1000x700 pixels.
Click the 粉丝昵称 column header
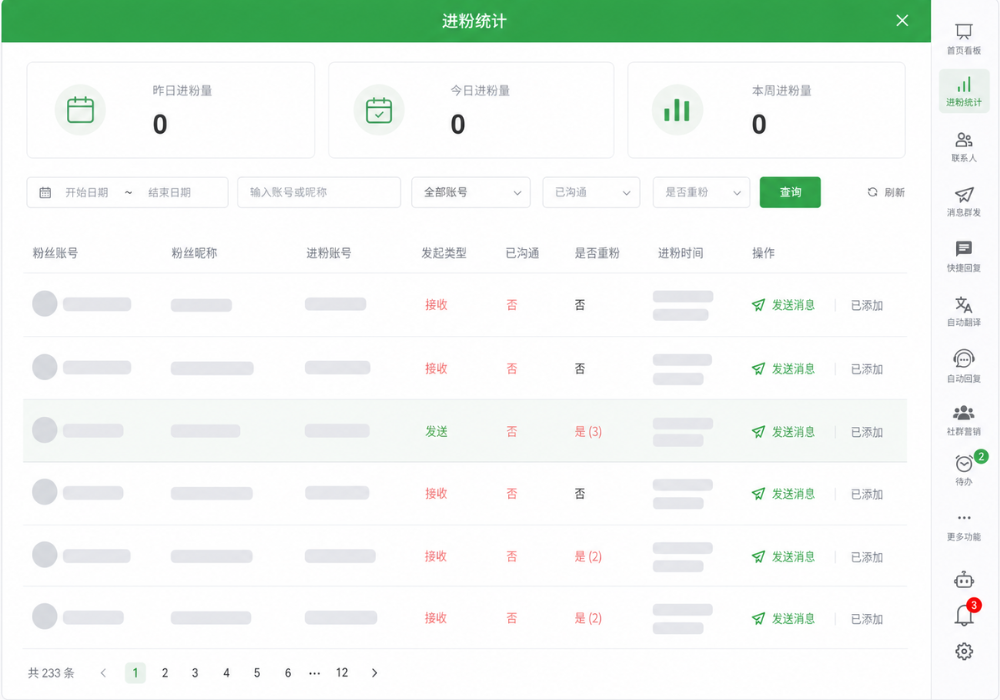click(x=195, y=253)
